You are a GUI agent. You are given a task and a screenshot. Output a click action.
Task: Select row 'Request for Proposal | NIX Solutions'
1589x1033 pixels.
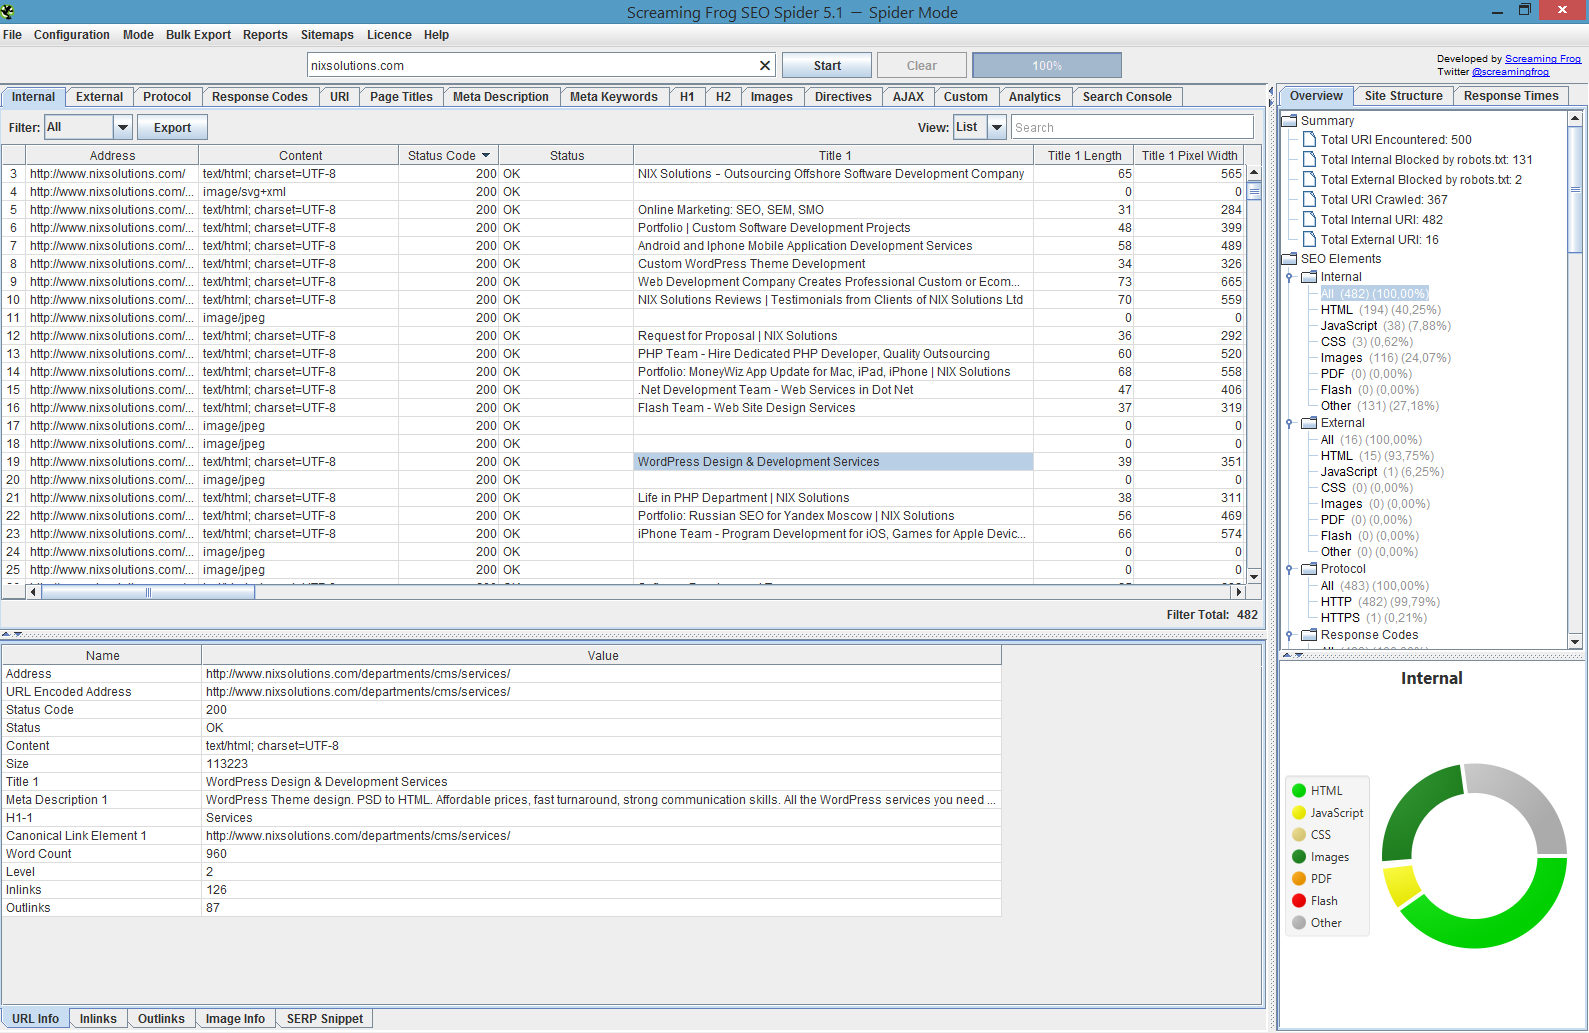tap(623, 336)
